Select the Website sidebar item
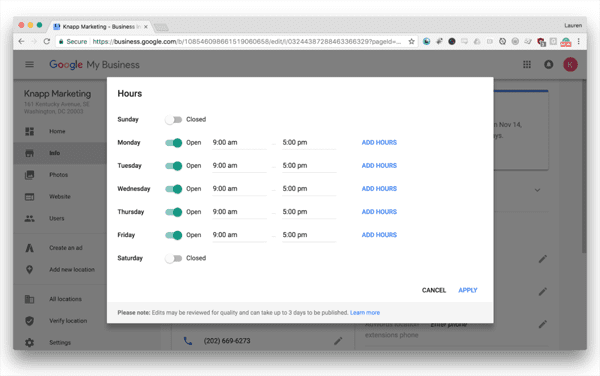Viewport: 600px width, 376px height. click(x=60, y=197)
